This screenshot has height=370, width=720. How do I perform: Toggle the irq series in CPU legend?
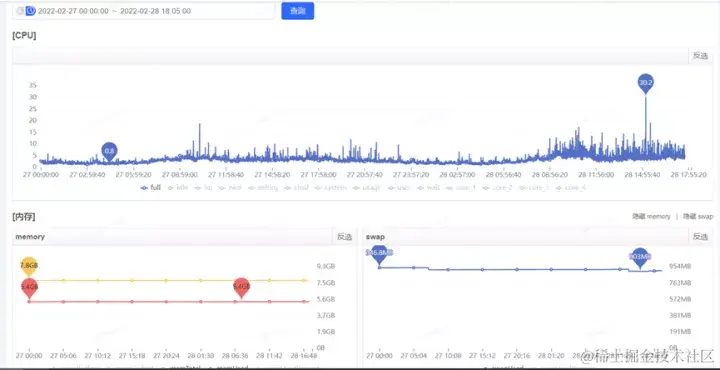click(x=203, y=188)
